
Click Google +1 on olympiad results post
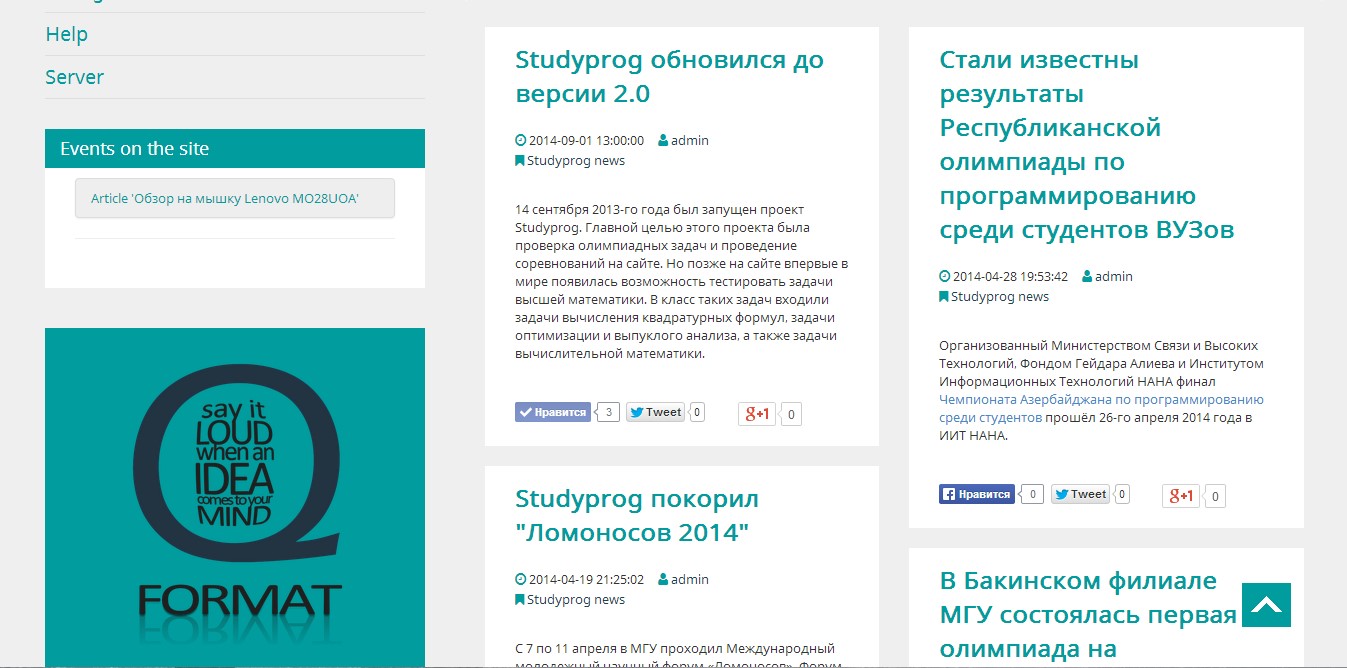point(1181,496)
